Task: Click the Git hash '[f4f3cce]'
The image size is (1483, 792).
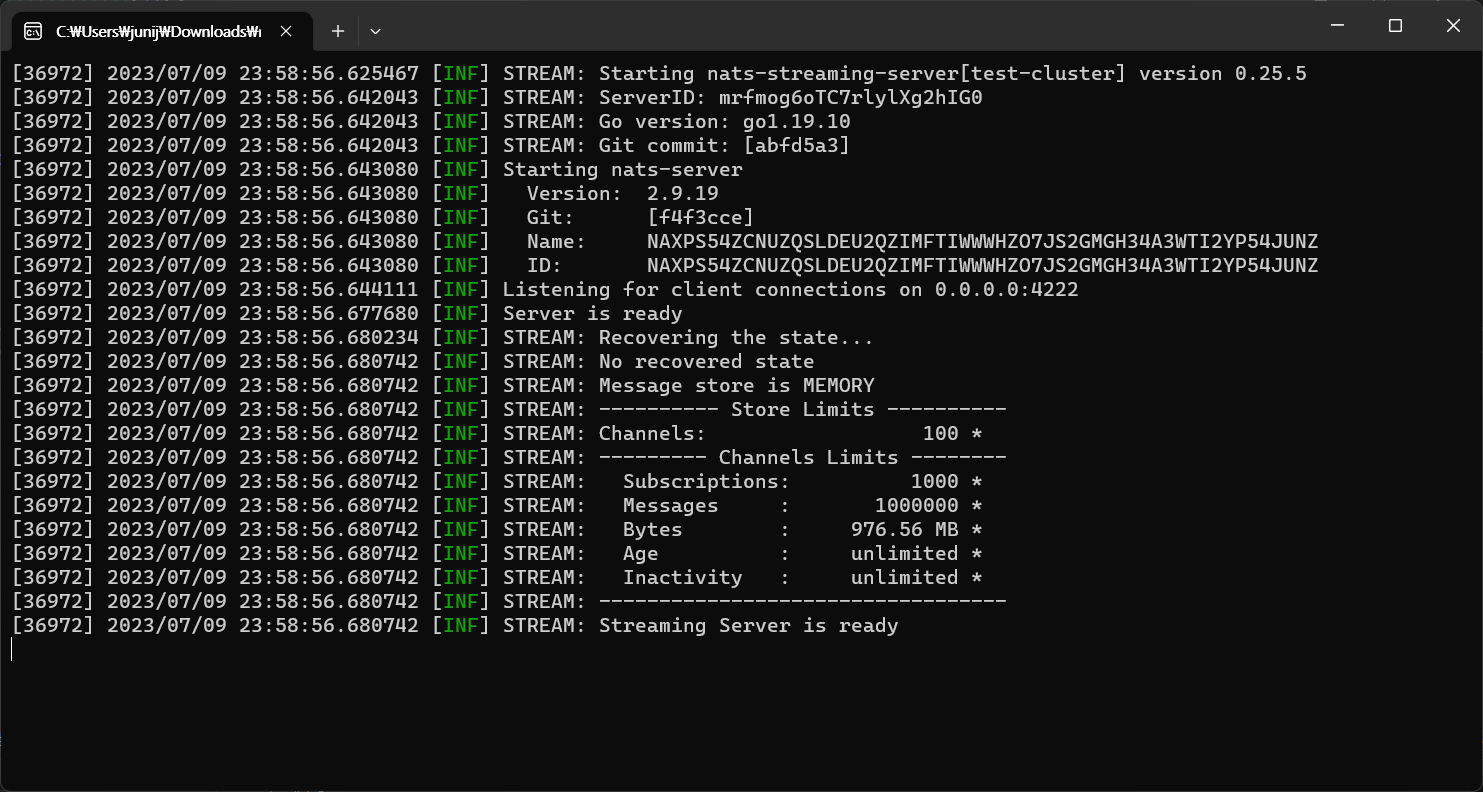Action: click(701, 218)
